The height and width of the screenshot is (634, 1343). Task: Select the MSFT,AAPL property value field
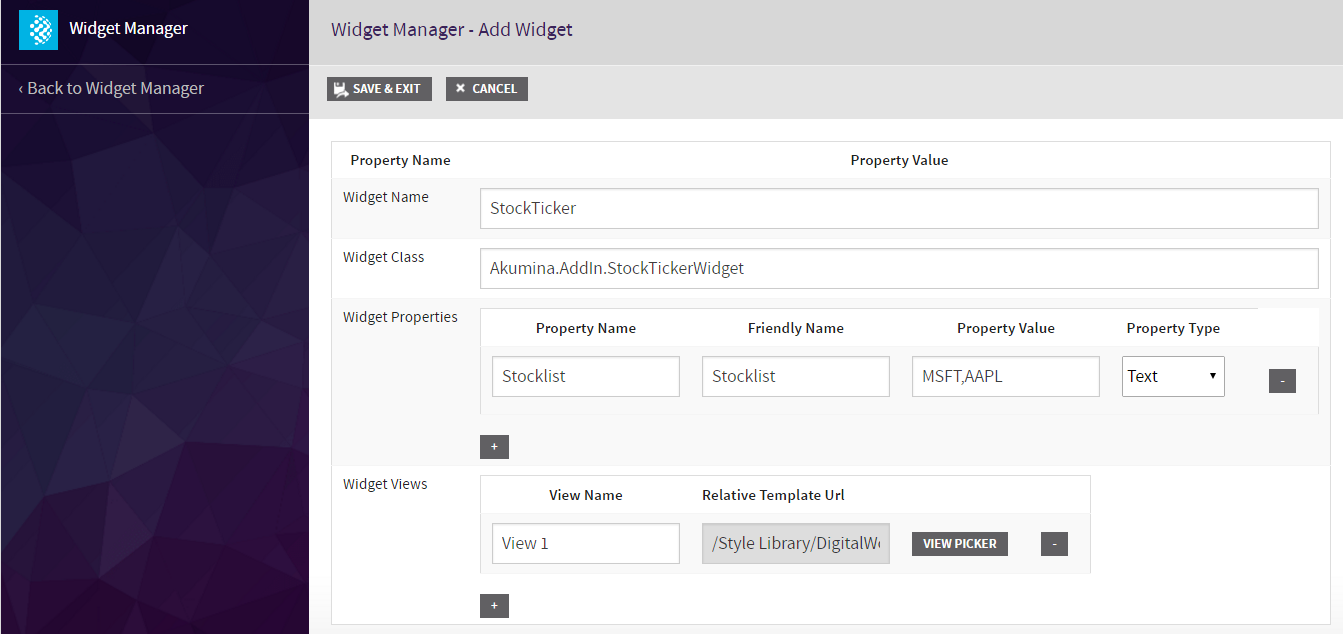pyautogui.click(x=1005, y=377)
